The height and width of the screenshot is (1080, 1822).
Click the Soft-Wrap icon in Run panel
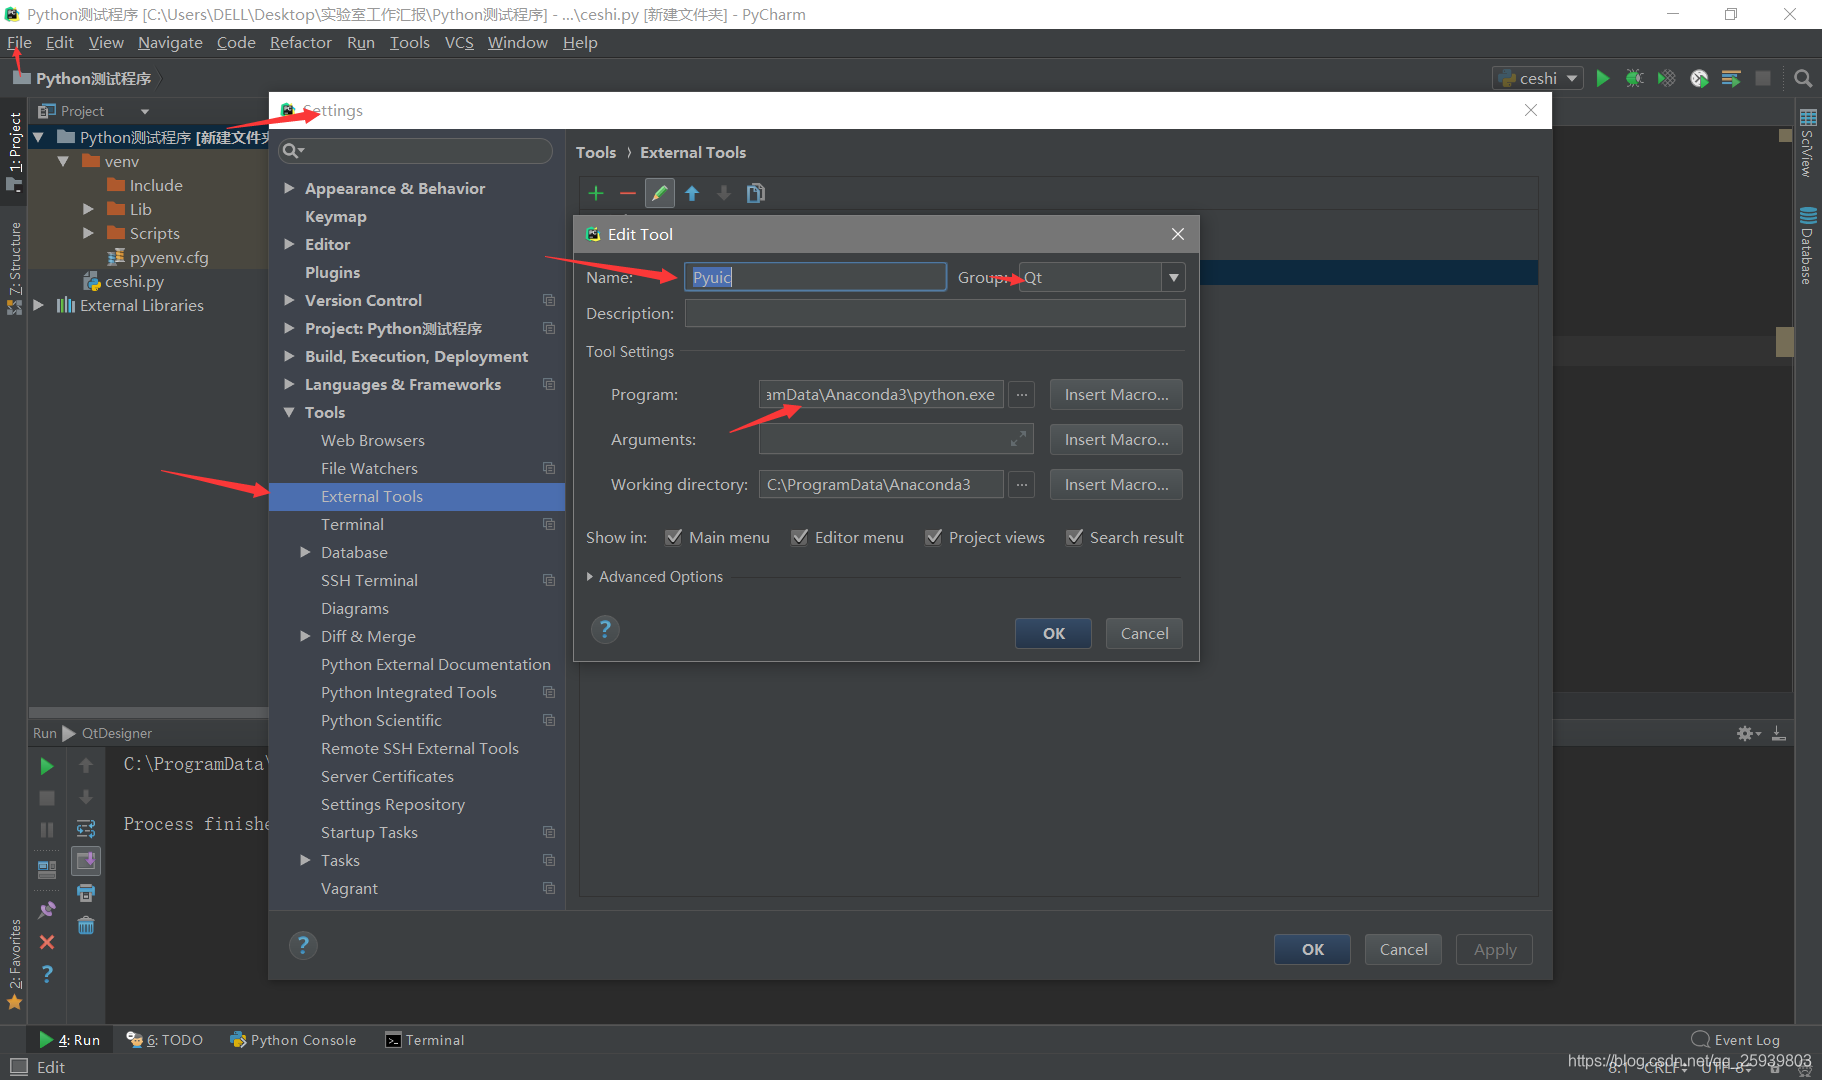click(86, 829)
